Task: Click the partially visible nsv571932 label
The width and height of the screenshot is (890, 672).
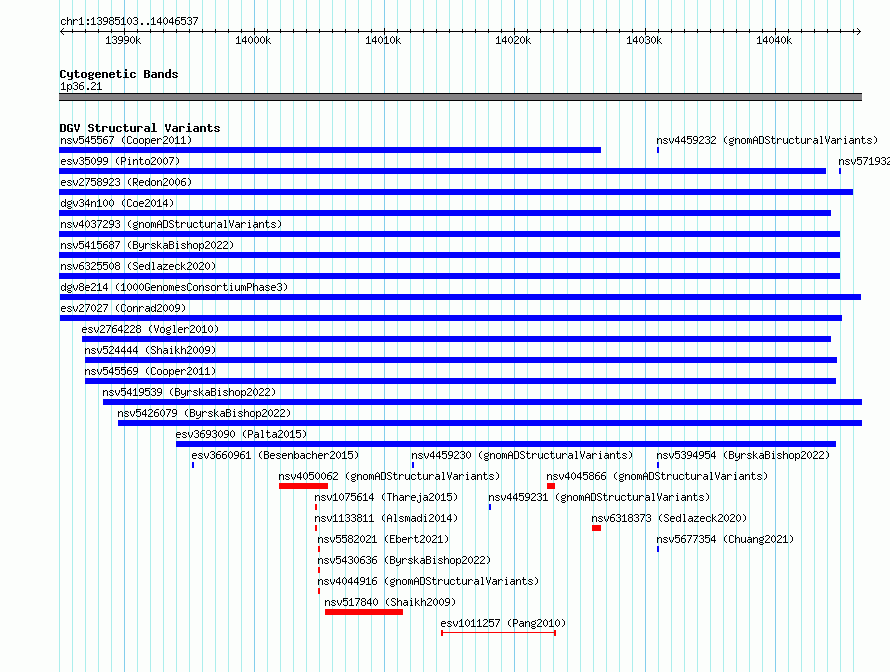Action: pos(864,161)
